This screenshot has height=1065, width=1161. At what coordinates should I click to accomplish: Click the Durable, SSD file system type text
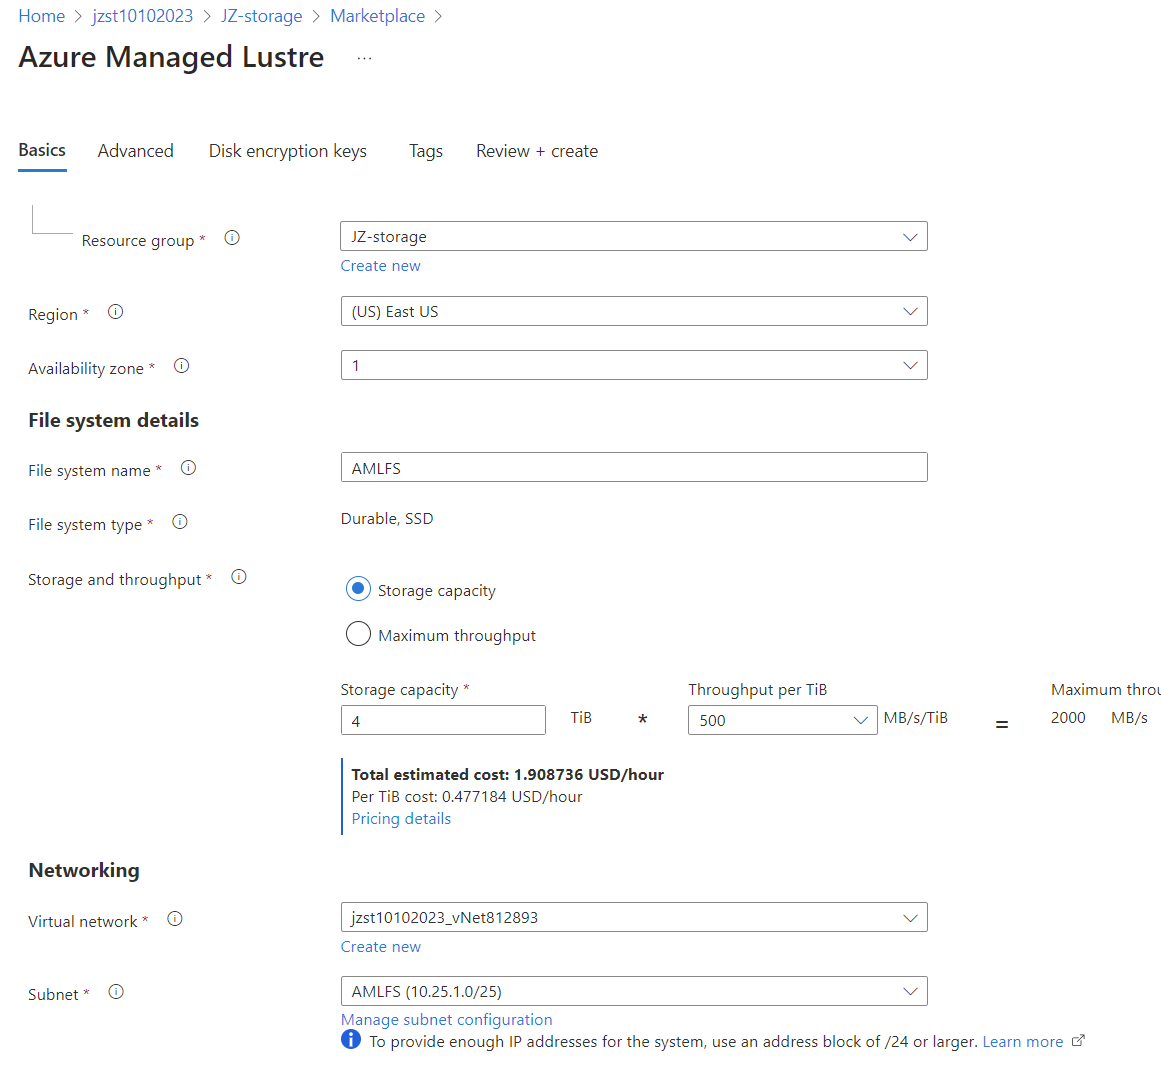tap(387, 518)
